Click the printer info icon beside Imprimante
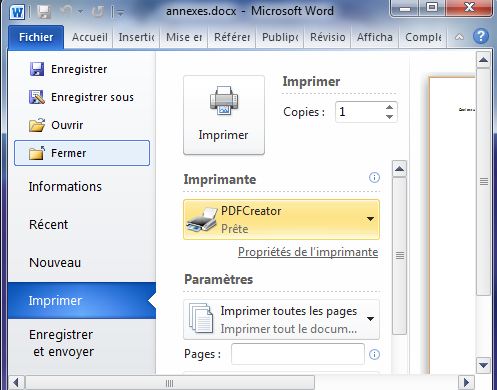This screenshot has width=497, height=390. coord(374,177)
